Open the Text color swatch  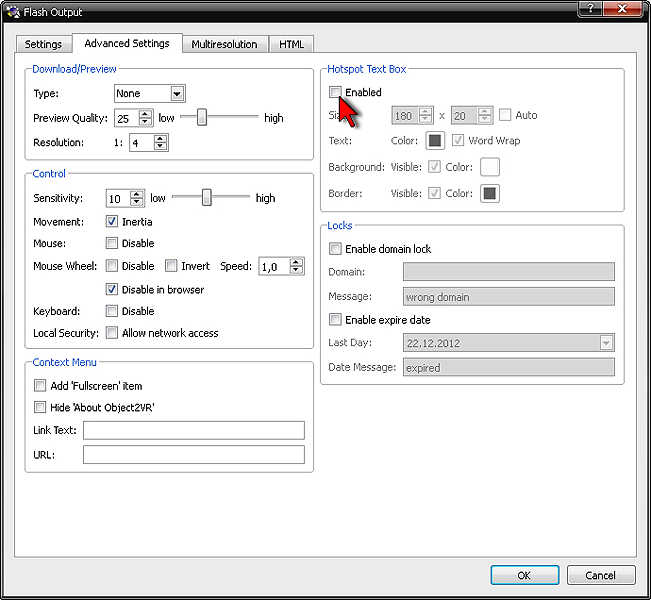[x=435, y=140]
